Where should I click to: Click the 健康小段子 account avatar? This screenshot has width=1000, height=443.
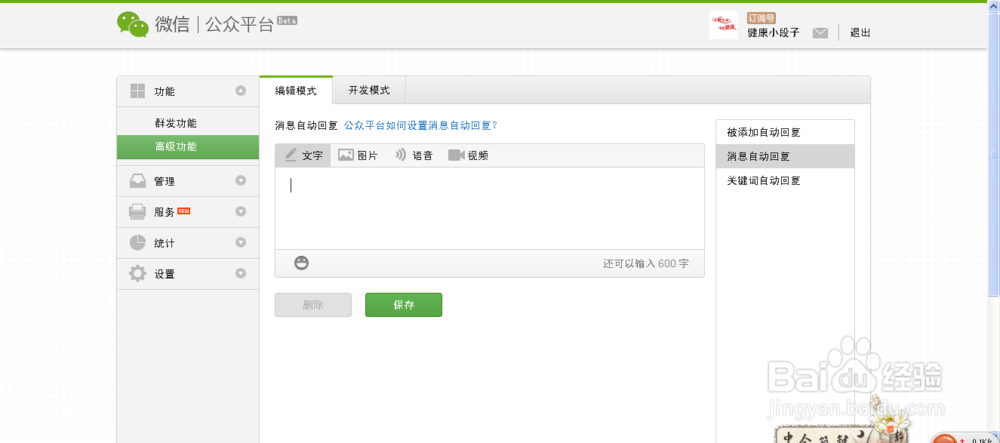point(723,25)
